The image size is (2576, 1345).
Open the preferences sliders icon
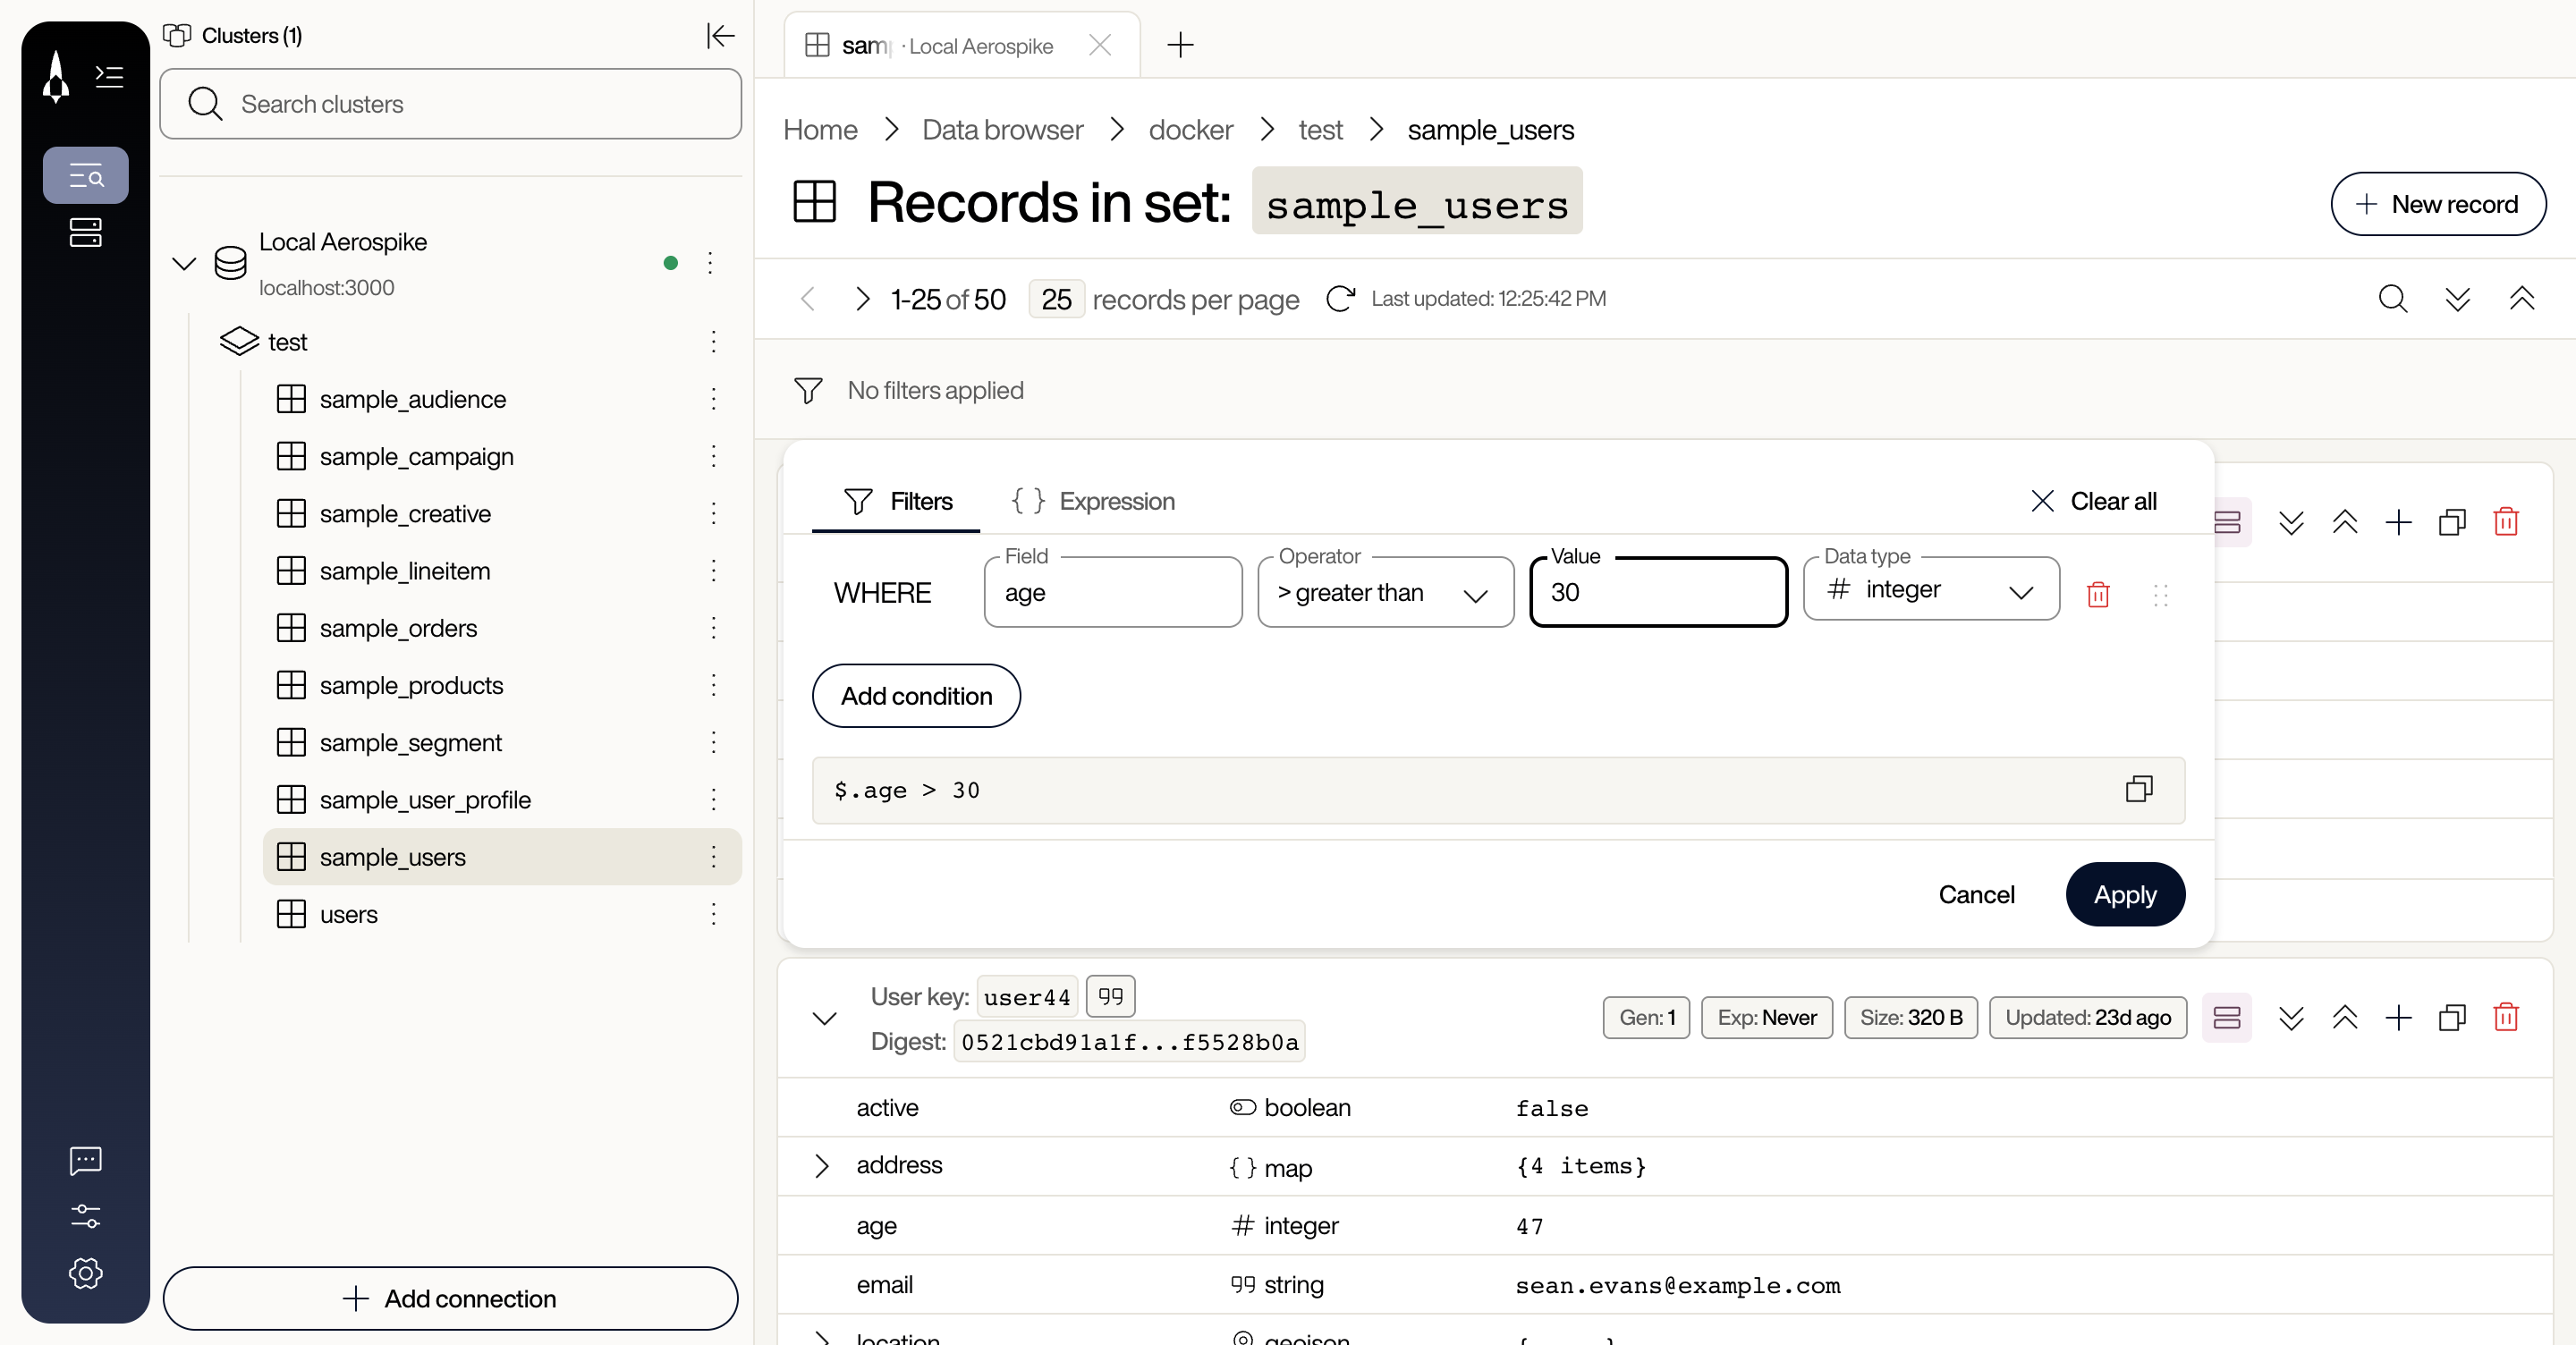86,1216
